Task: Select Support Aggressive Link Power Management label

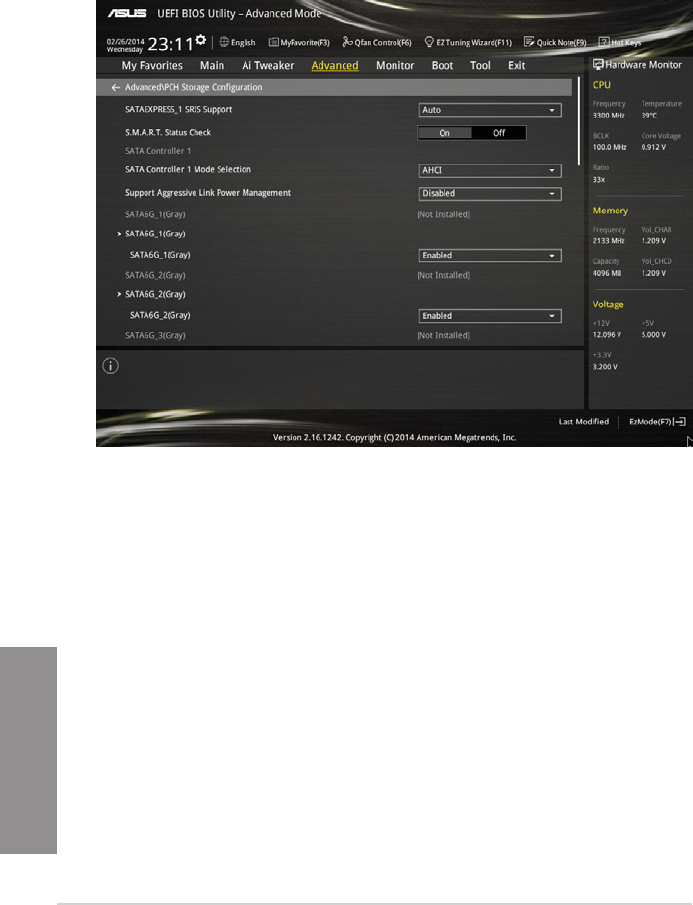Action: pyautogui.click(x=208, y=193)
